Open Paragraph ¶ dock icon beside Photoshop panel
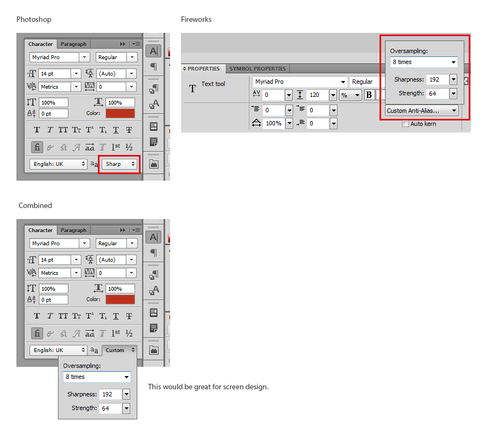Viewport: 490px width, 438px height. point(154,66)
